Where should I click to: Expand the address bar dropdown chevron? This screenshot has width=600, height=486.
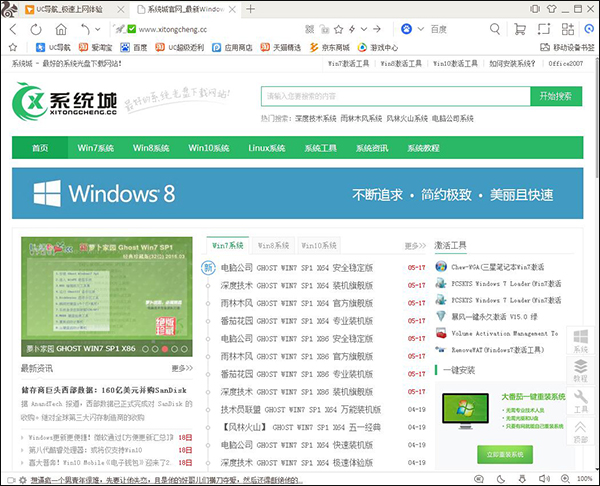[364, 29]
